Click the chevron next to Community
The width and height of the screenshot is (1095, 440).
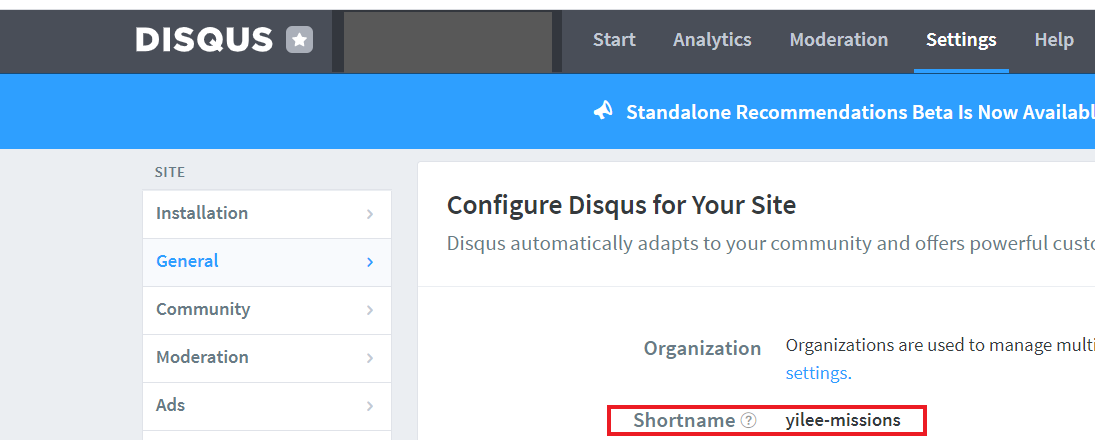370,310
